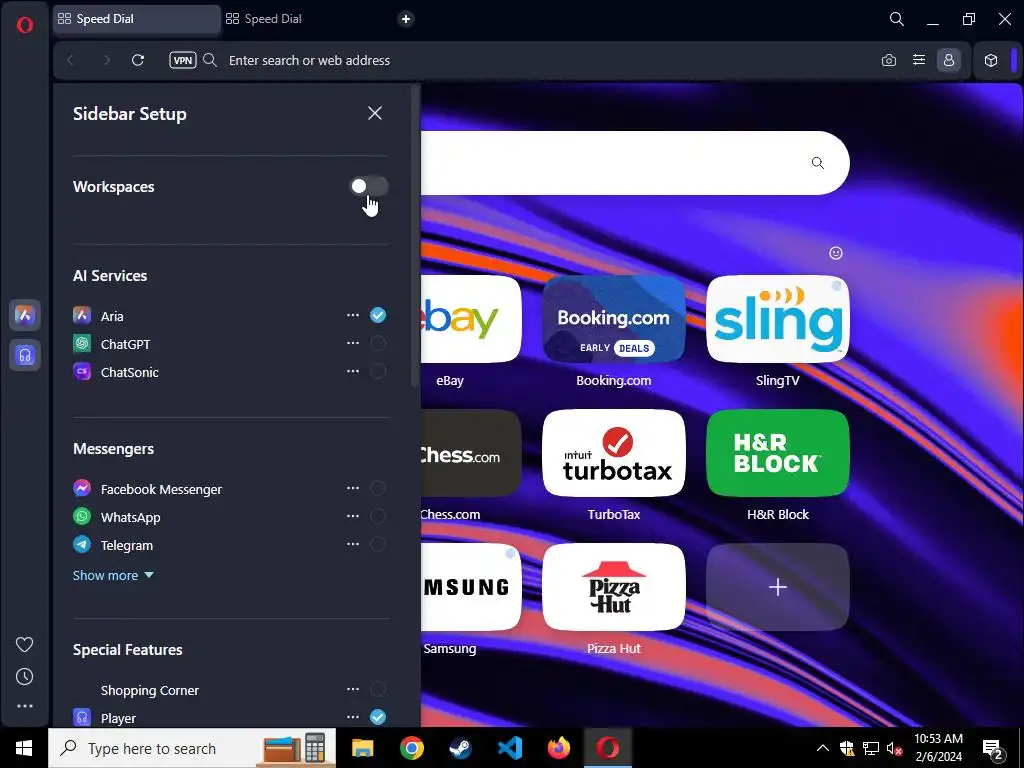Image resolution: width=1024 pixels, height=768 pixels.
Task: Open Visual Studio Code from the taskbar
Action: click(510, 748)
